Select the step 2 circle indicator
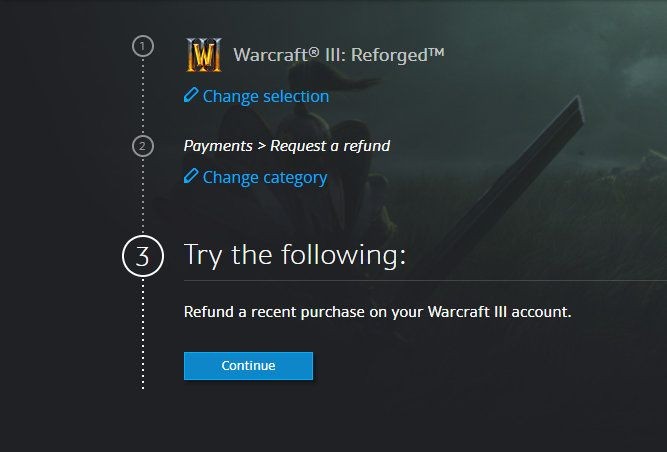The height and width of the screenshot is (452, 667). click(x=143, y=146)
